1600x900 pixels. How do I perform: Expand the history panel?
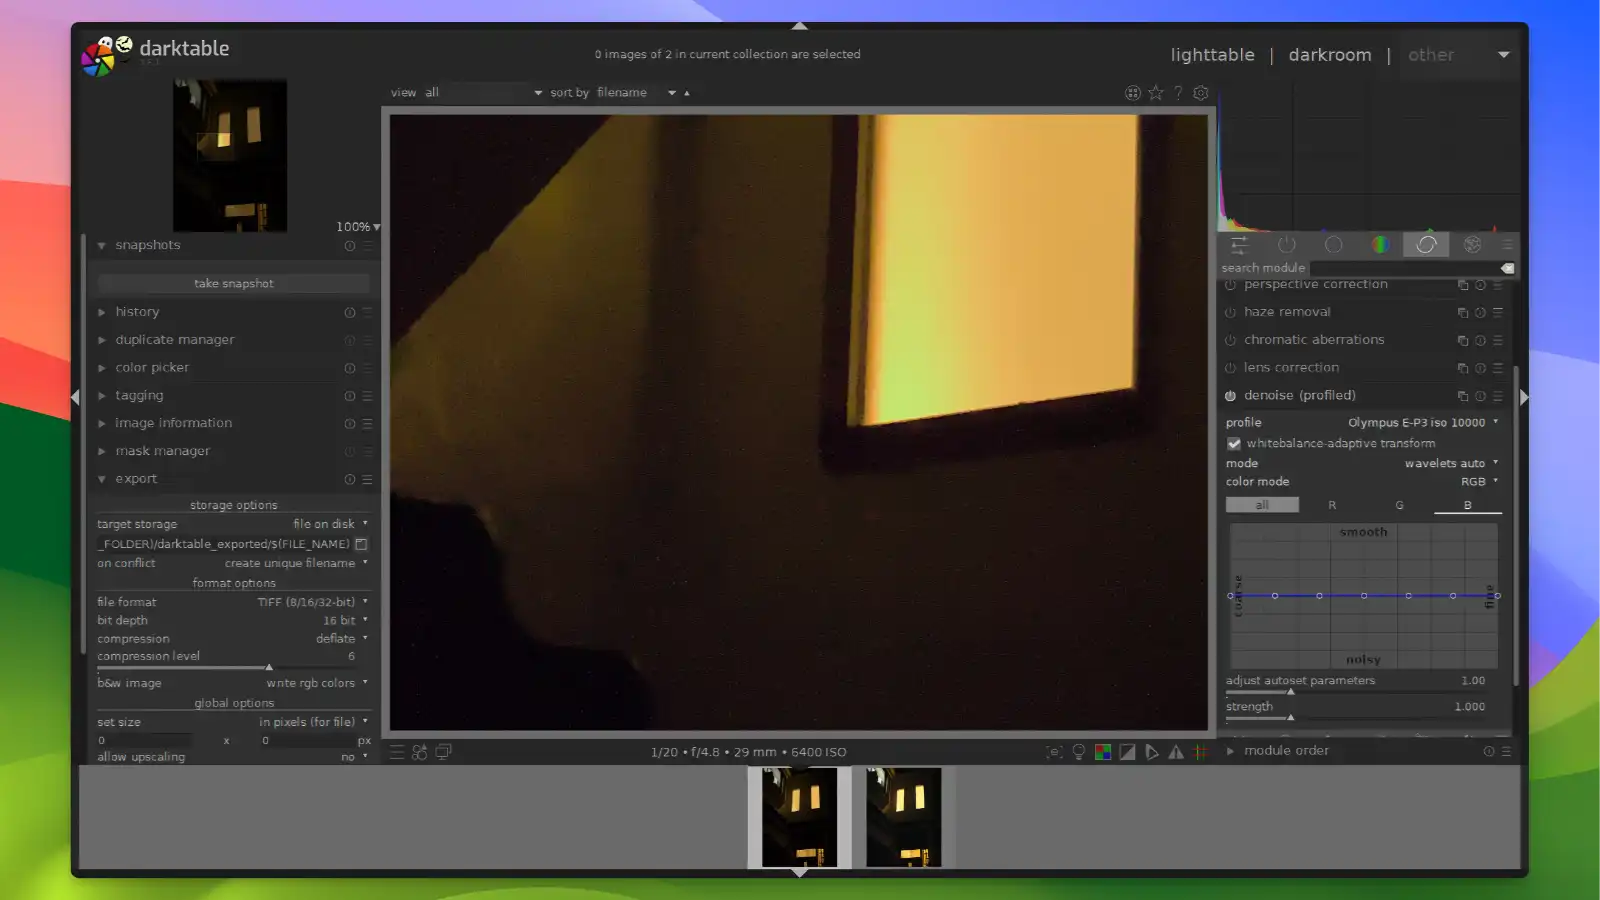[137, 312]
